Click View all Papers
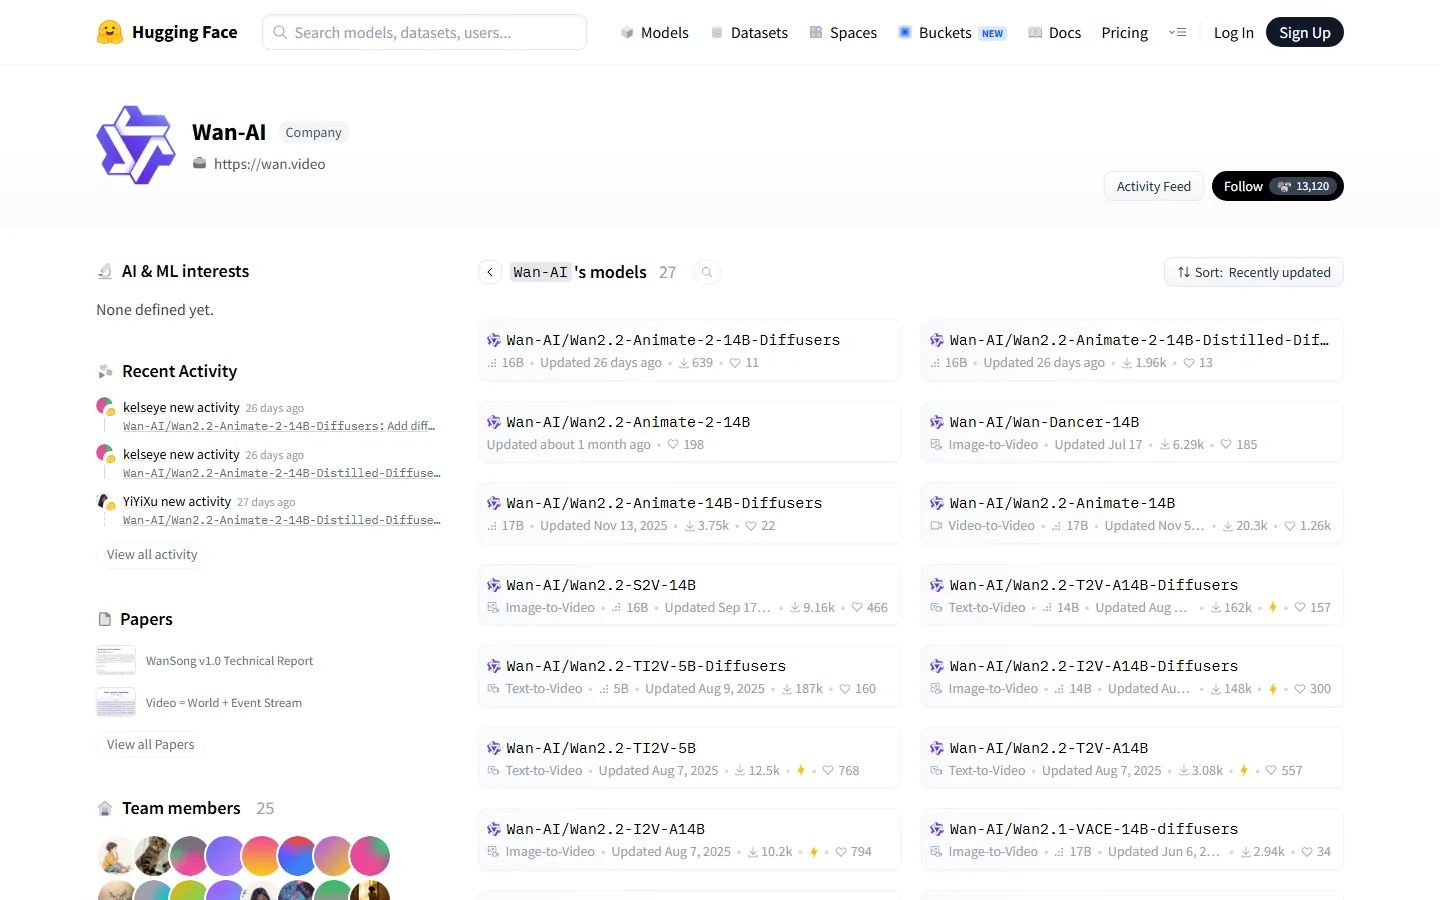Screen dimensions: 1440x900 coord(151,744)
